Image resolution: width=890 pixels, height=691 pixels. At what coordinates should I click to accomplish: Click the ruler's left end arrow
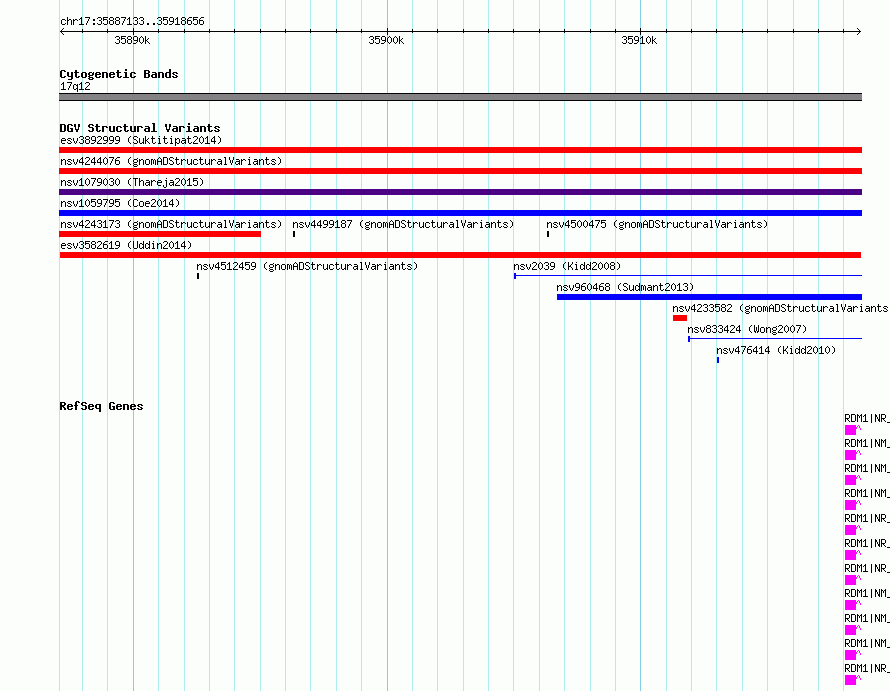(62, 32)
